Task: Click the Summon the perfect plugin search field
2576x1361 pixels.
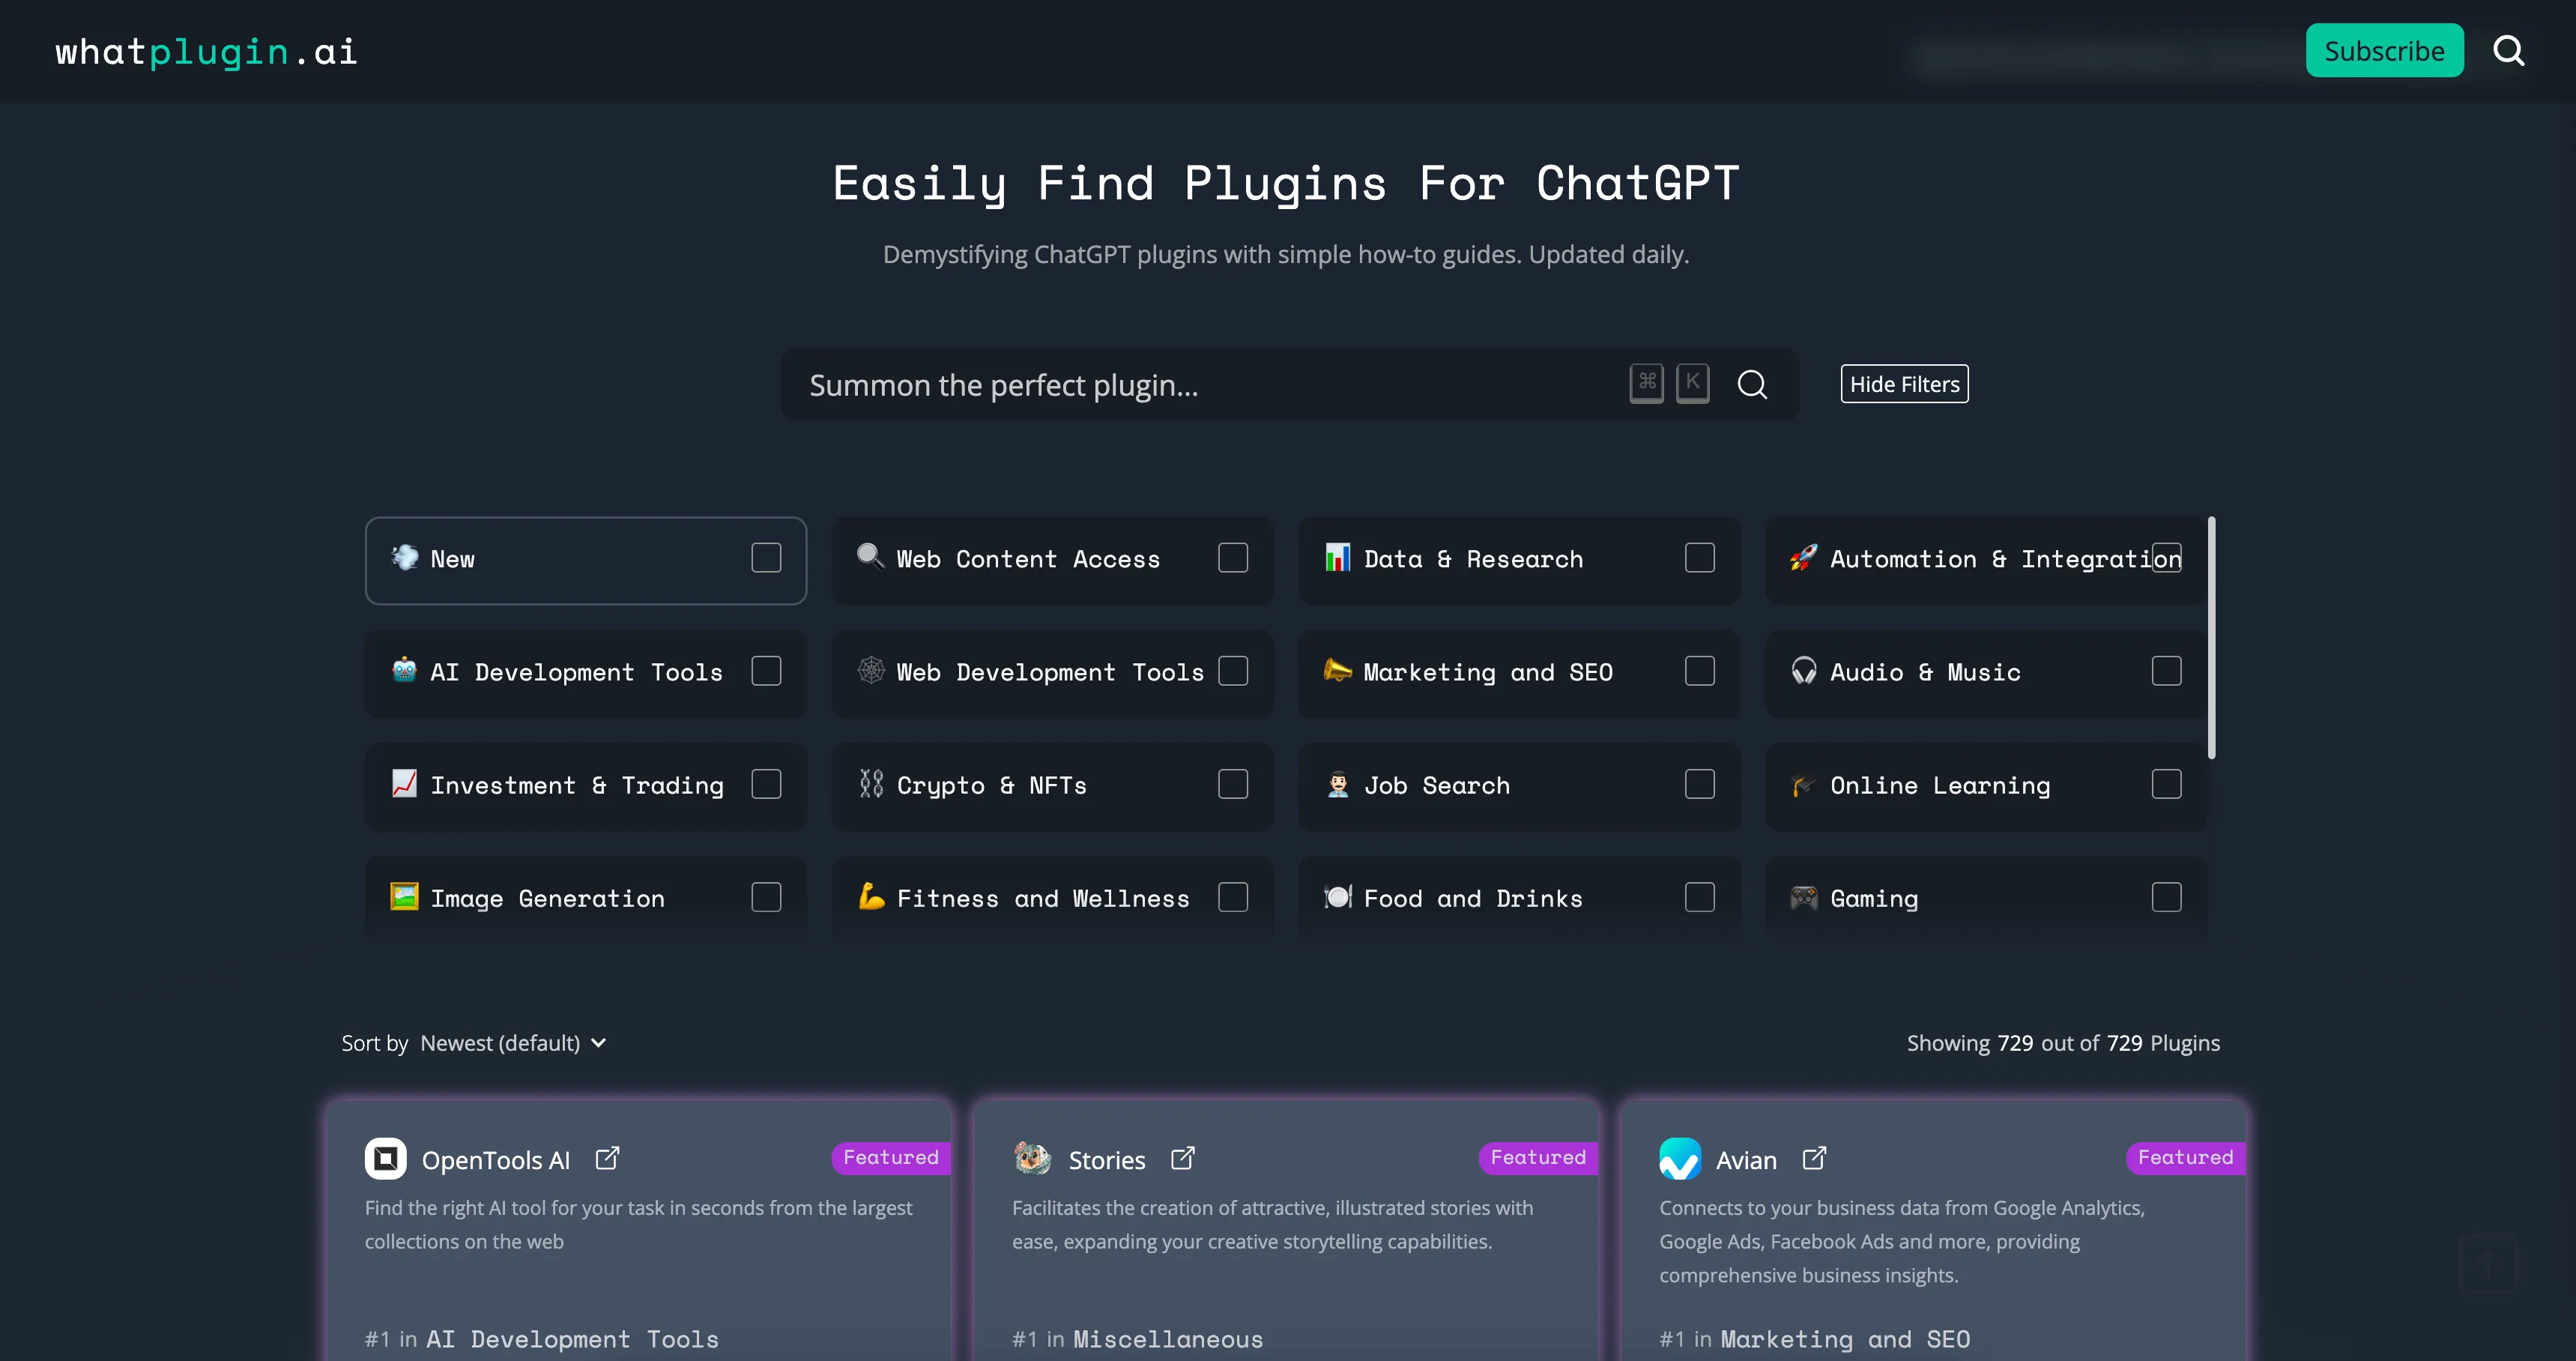Action: click(1289, 384)
